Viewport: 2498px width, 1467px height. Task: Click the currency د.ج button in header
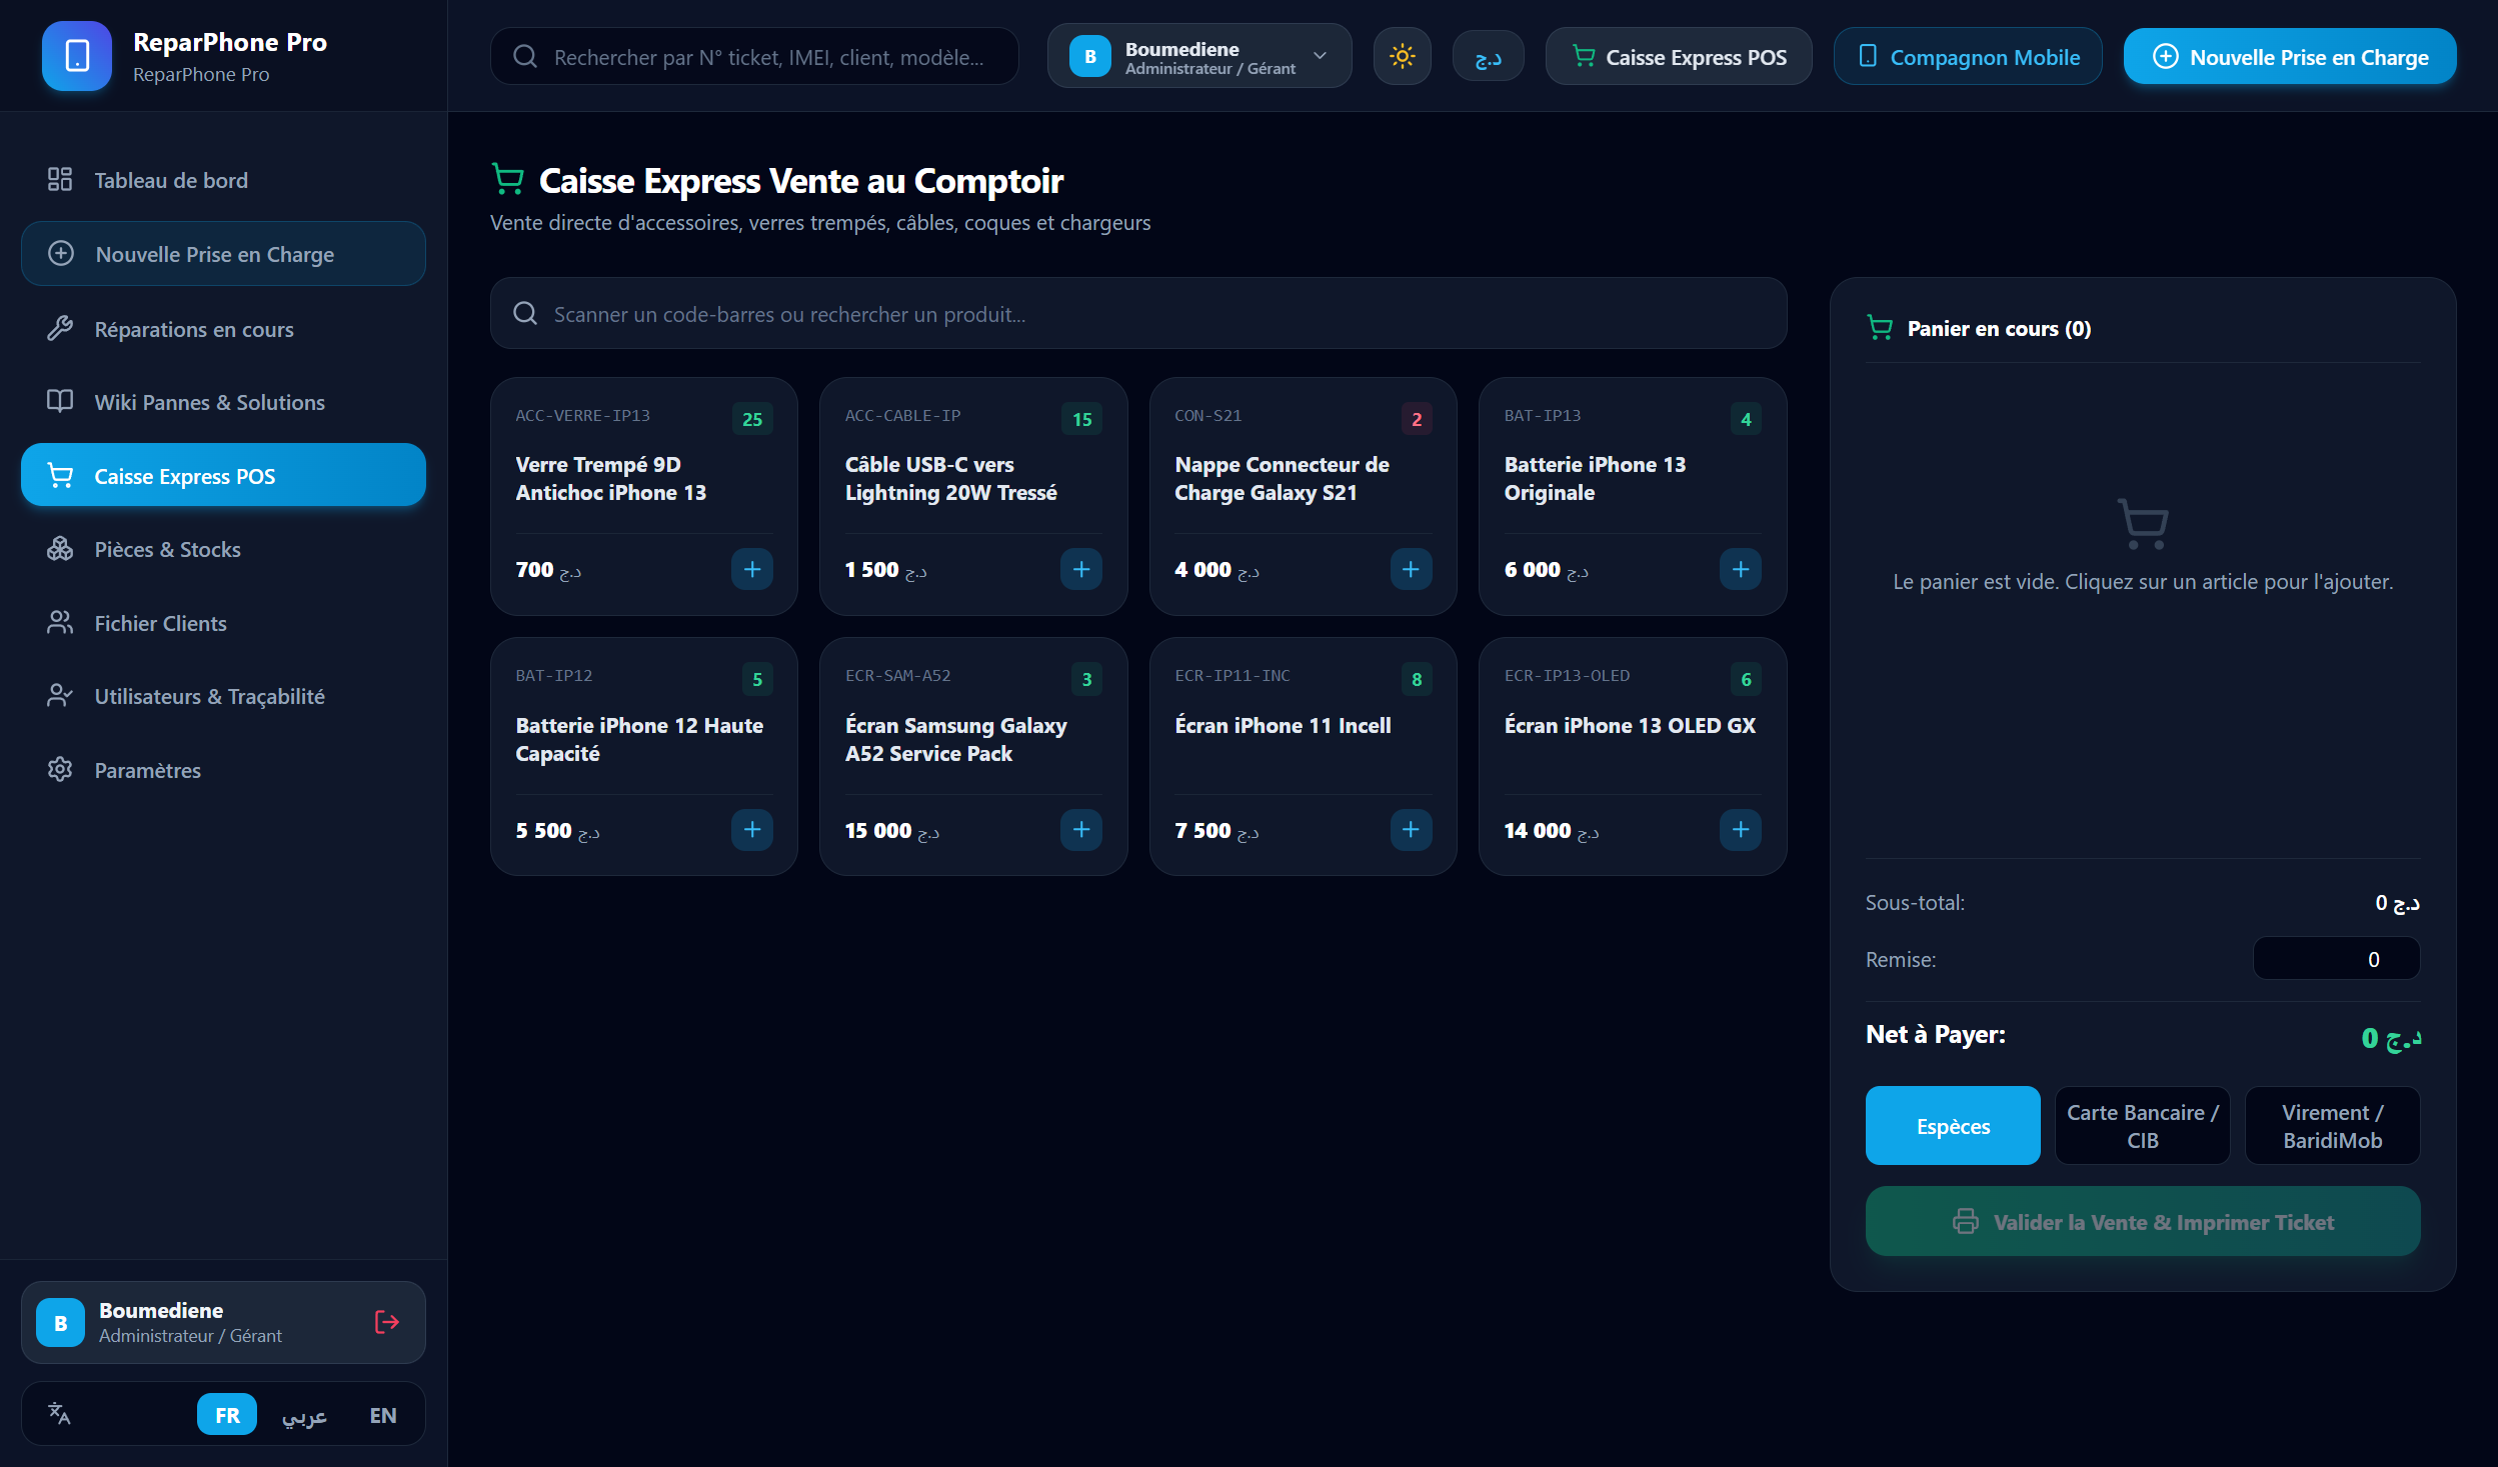click(x=1488, y=56)
